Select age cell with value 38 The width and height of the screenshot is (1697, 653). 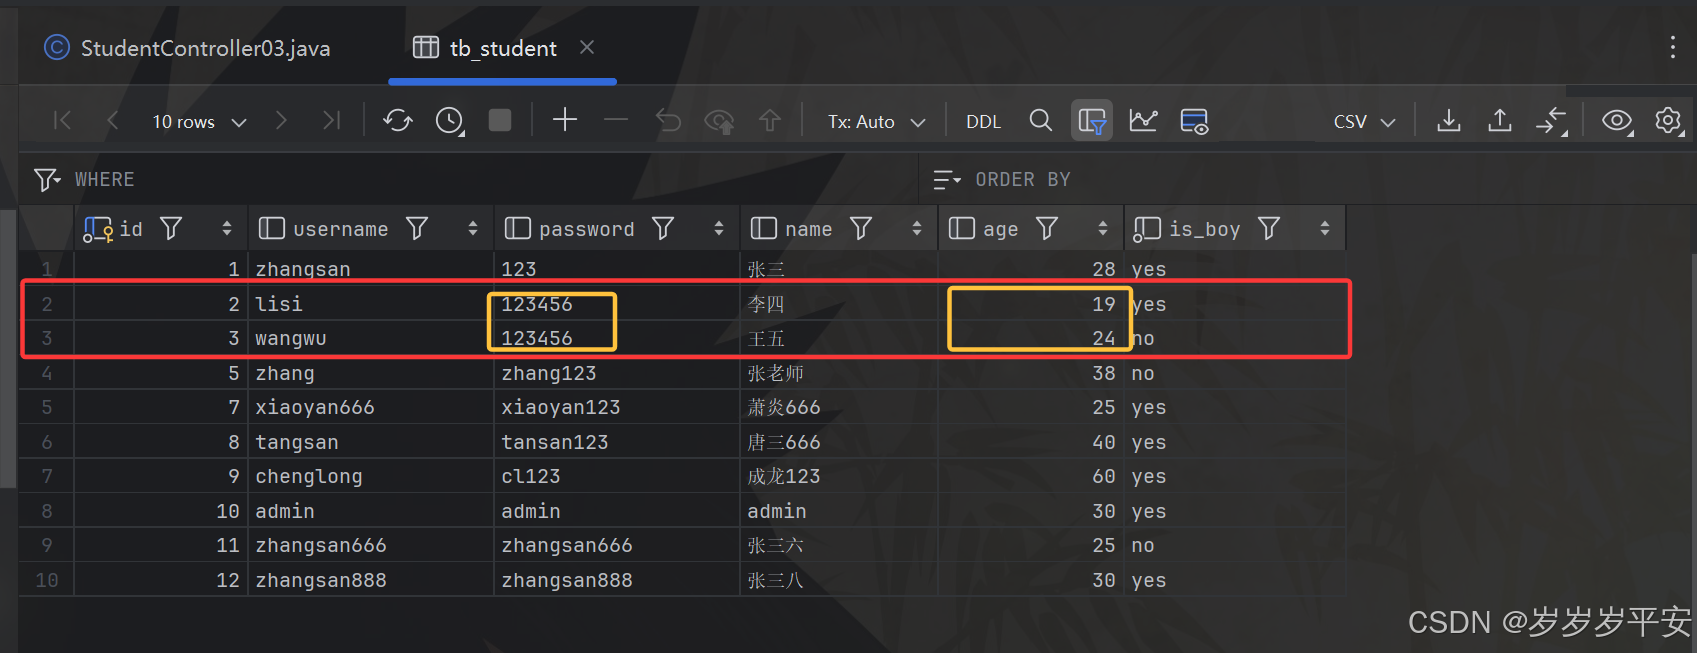[1031, 373]
